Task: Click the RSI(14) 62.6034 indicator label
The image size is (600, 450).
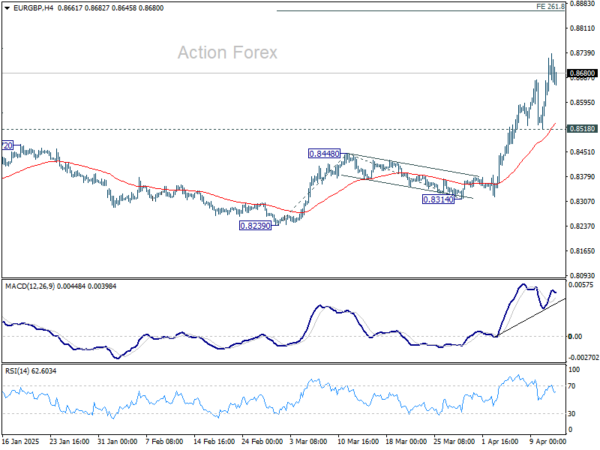Action: click(x=31, y=371)
